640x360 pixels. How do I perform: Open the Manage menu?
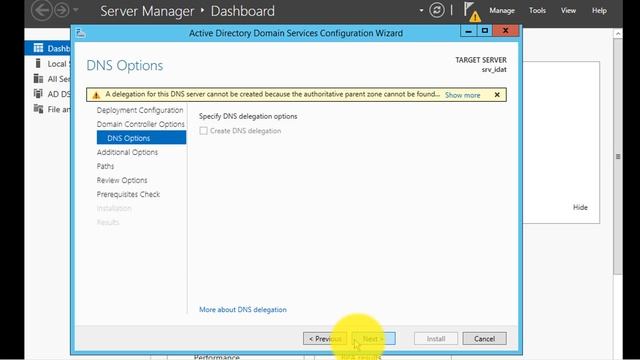[x=502, y=11]
